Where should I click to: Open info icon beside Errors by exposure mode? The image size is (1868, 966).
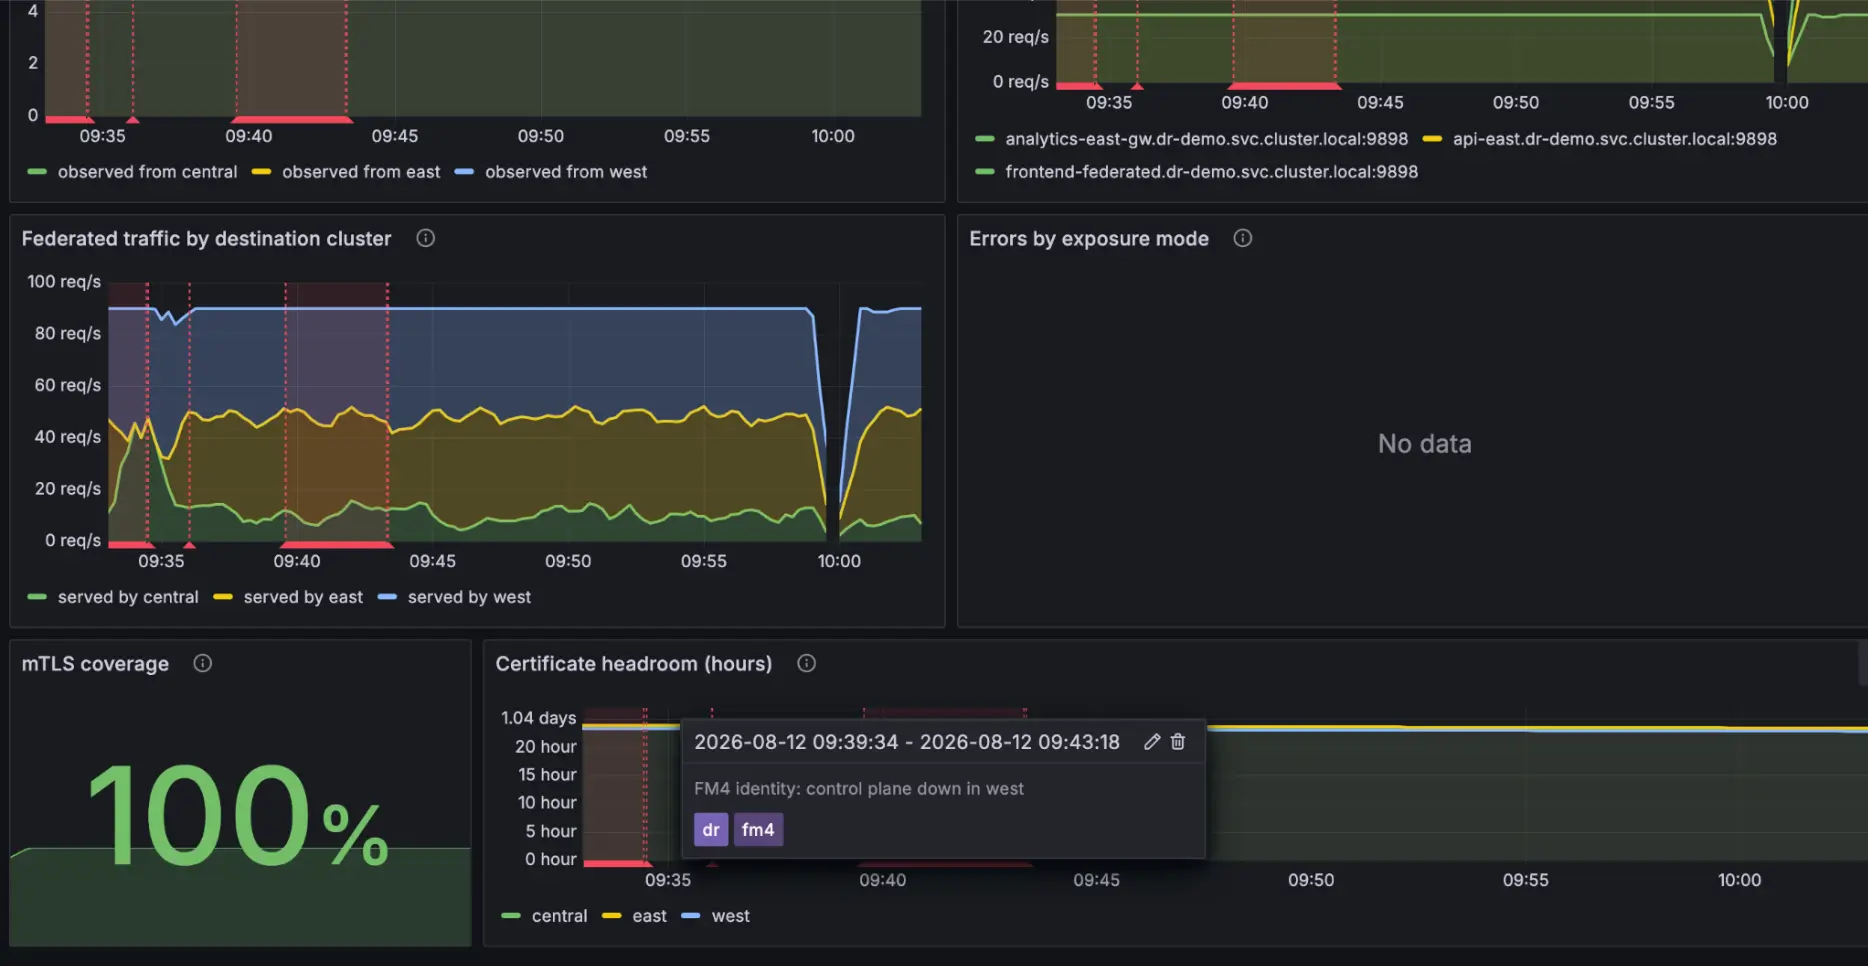click(1242, 238)
